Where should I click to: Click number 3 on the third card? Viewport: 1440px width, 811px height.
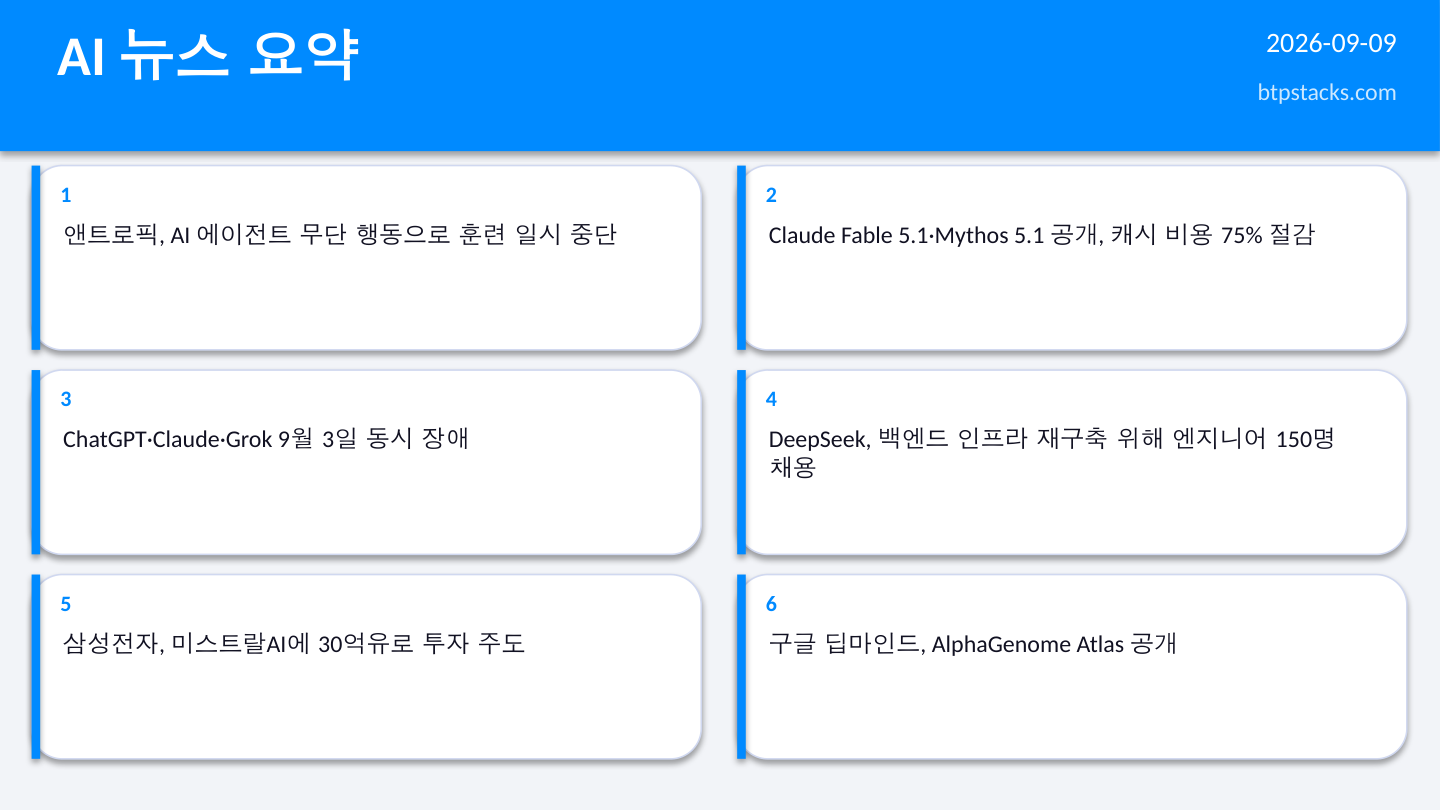[66, 399]
